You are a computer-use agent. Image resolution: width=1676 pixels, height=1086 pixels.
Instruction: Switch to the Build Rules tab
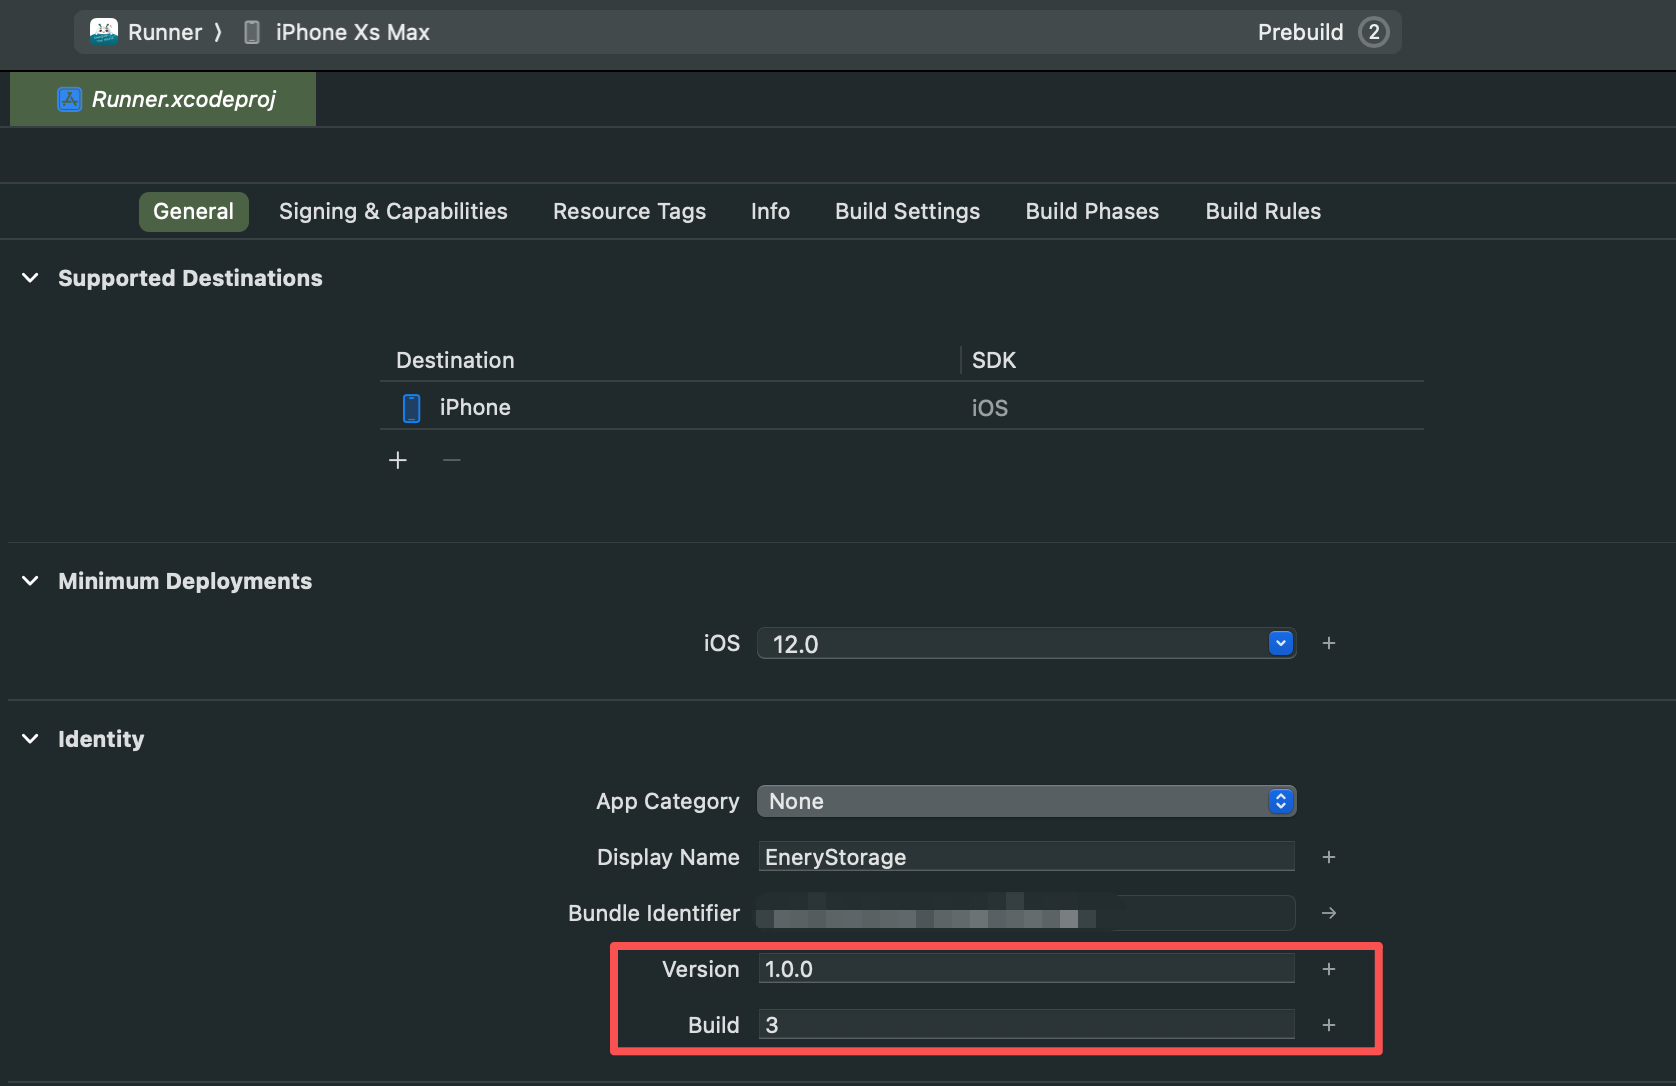tap(1263, 212)
